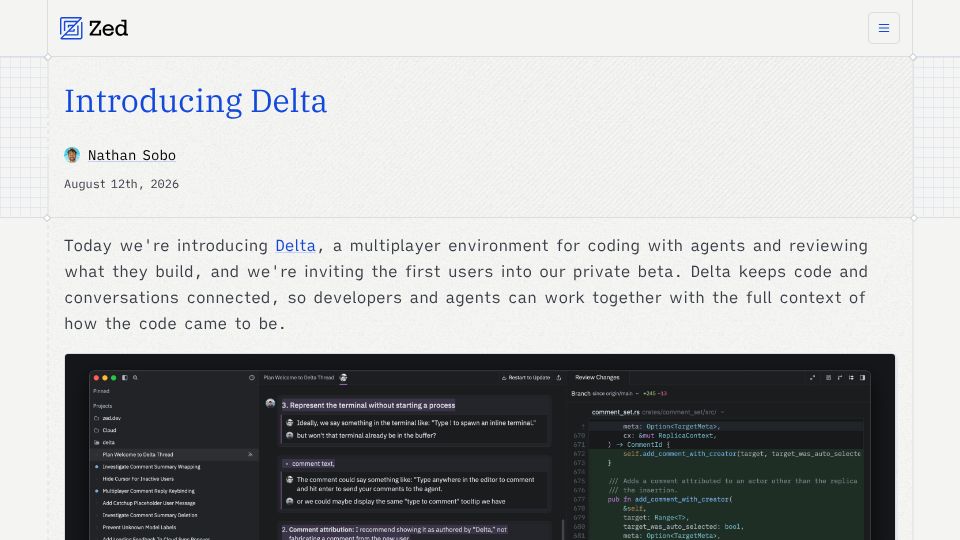Click the +245 additions count

tap(648, 394)
